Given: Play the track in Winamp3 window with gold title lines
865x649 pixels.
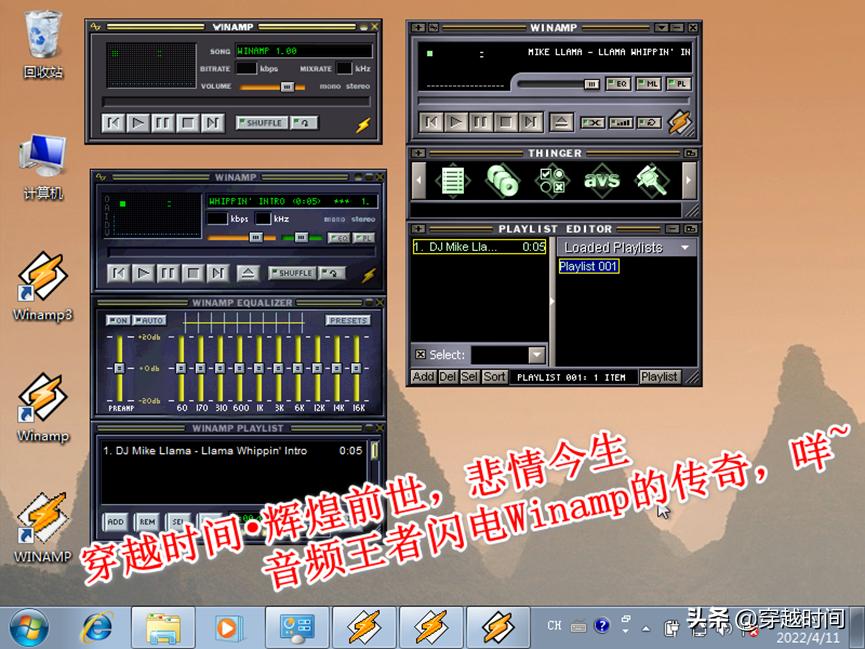Looking at the screenshot, I should (x=456, y=122).
